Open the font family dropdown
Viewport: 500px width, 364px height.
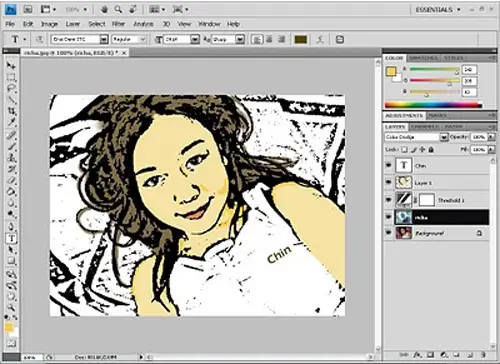(x=104, y=40)
